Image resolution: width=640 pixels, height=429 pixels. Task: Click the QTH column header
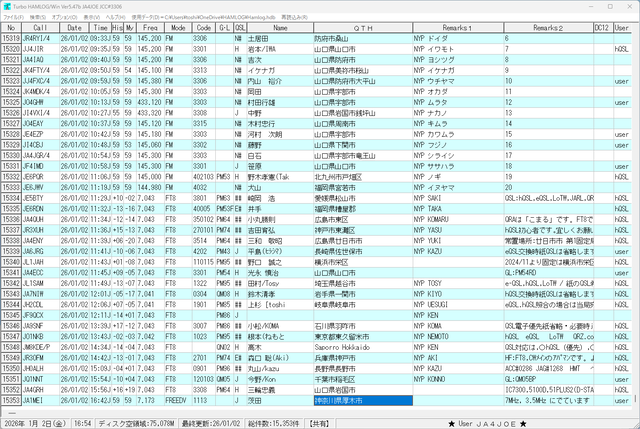(363, 28)
